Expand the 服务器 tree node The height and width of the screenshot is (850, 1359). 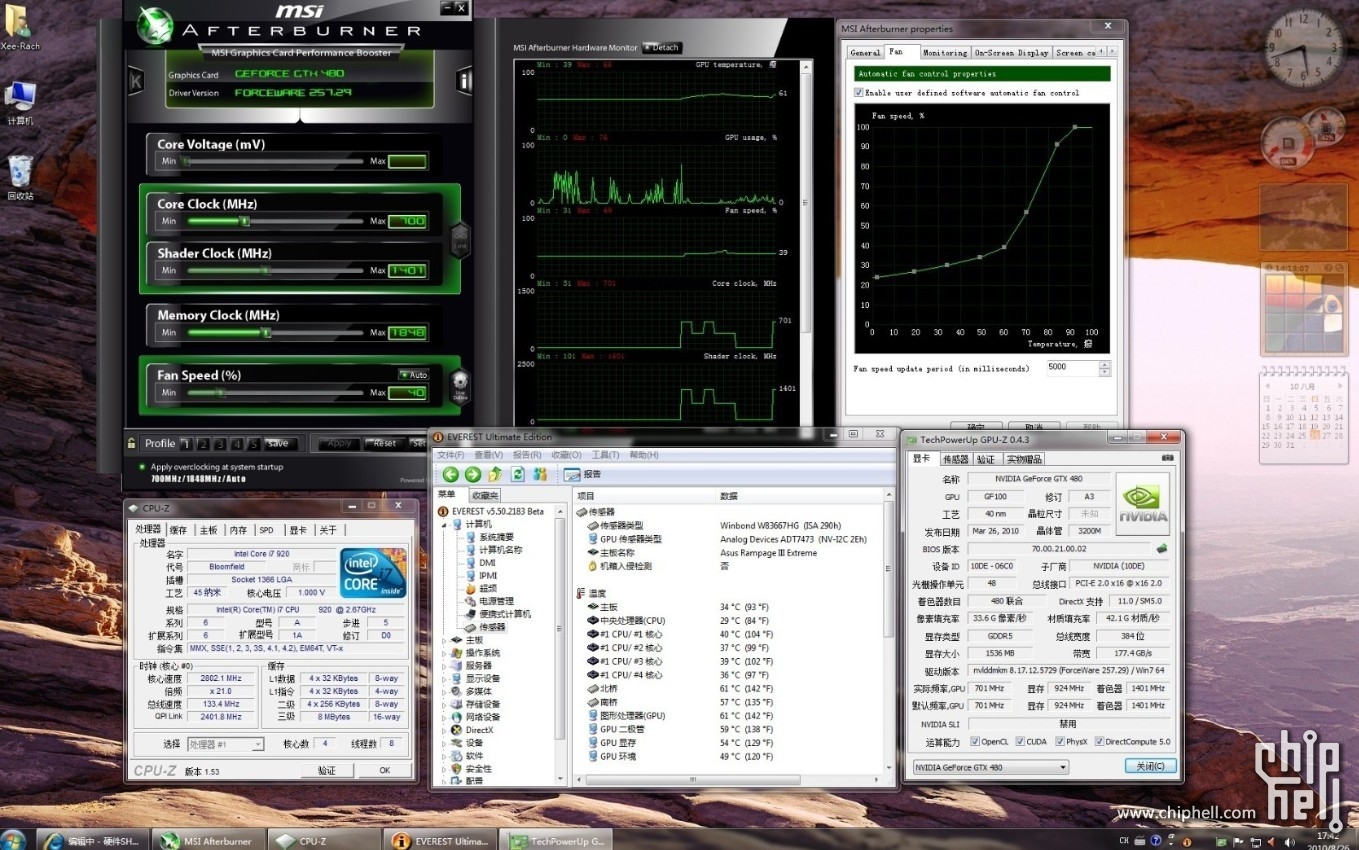(445, 666)
